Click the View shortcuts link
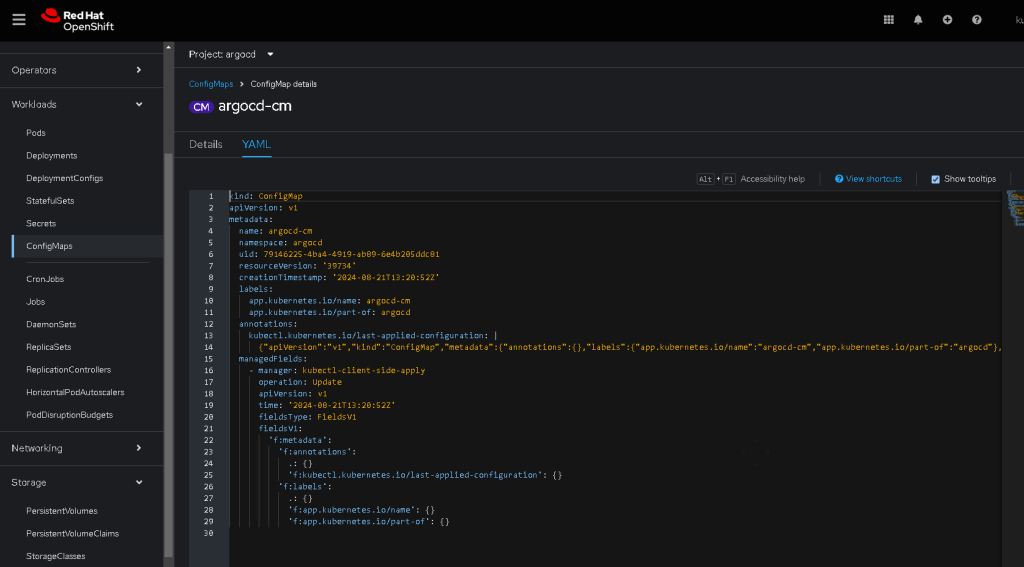 [x=874, y=179]
